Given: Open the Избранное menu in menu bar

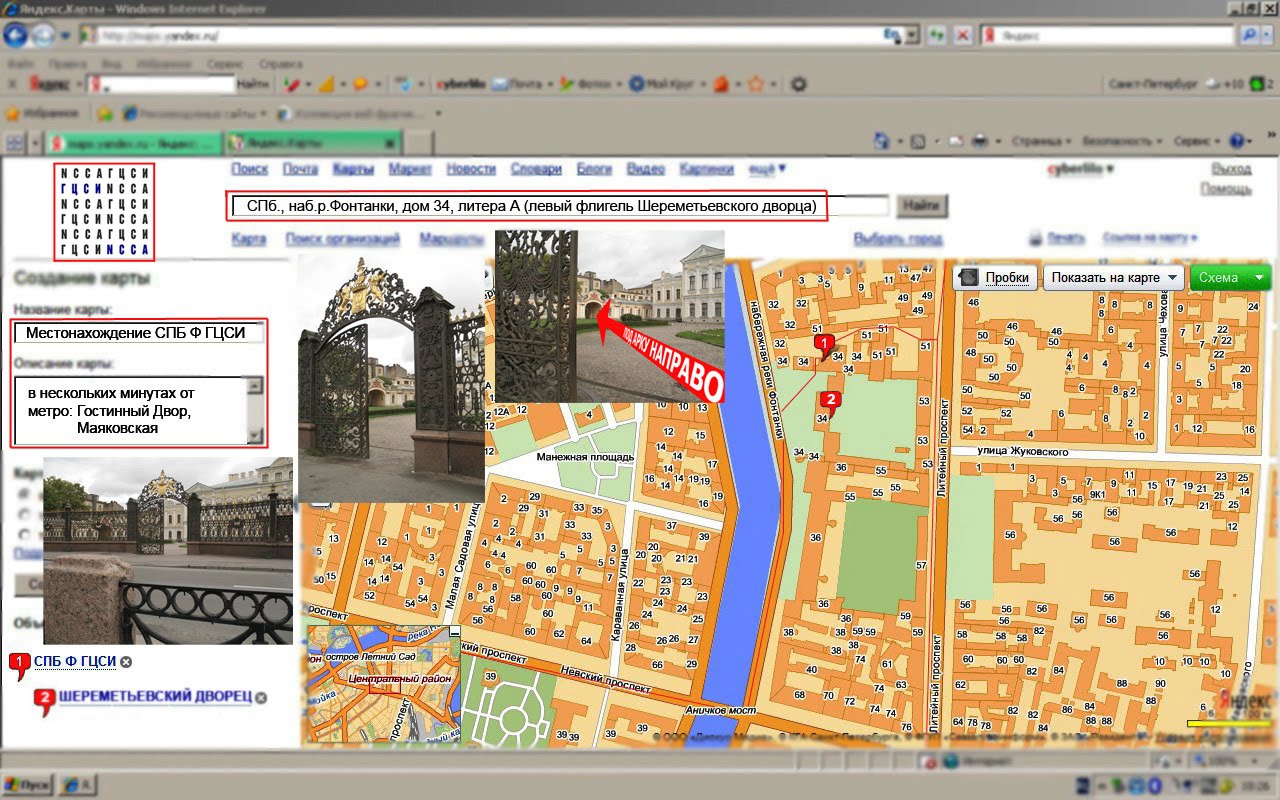Looking at the screenshot, I should pos(166,63).
